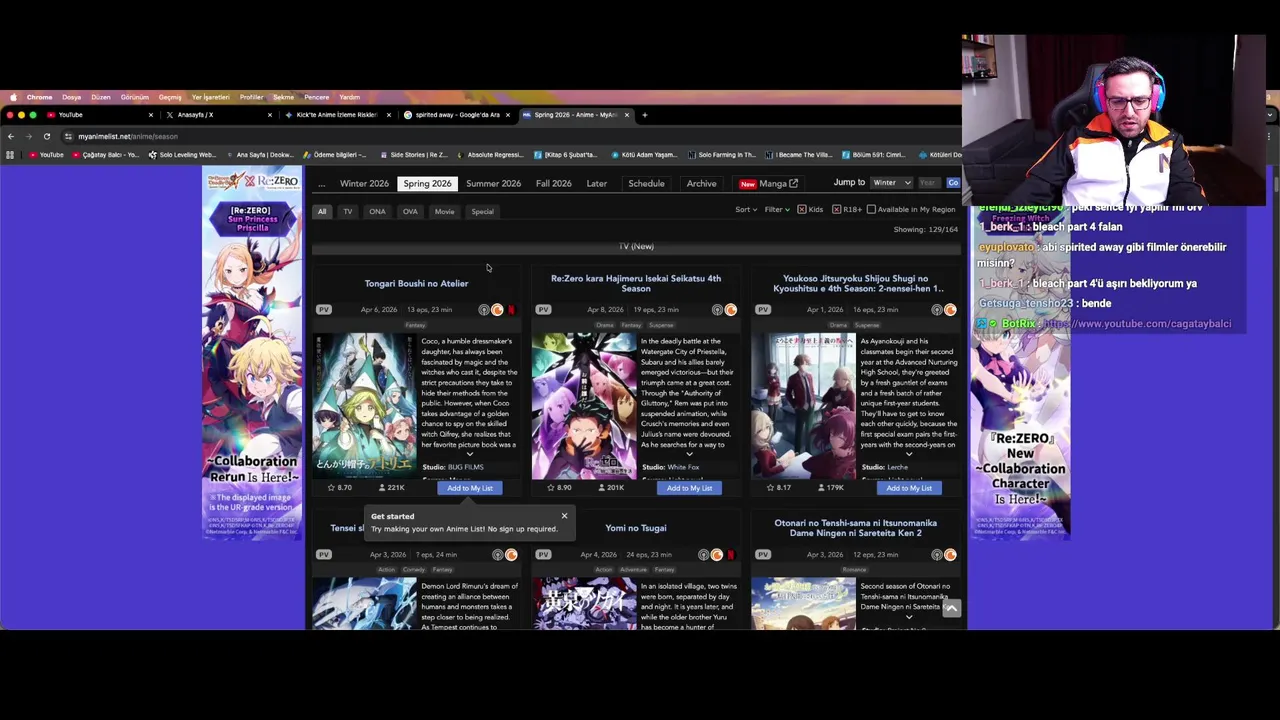The image size is (1280, 720).
Task: Click the star score 8.70 on Tongari Boushi
Action: (x=340, y=488)
